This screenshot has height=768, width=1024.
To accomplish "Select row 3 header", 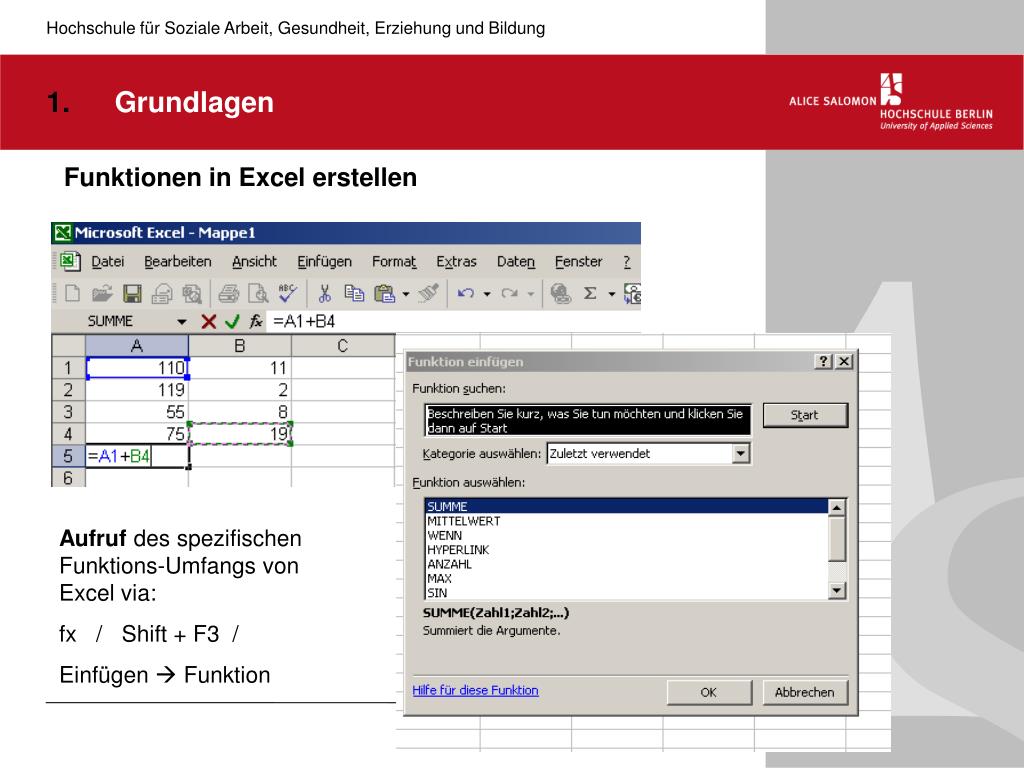I will (68, 412).
